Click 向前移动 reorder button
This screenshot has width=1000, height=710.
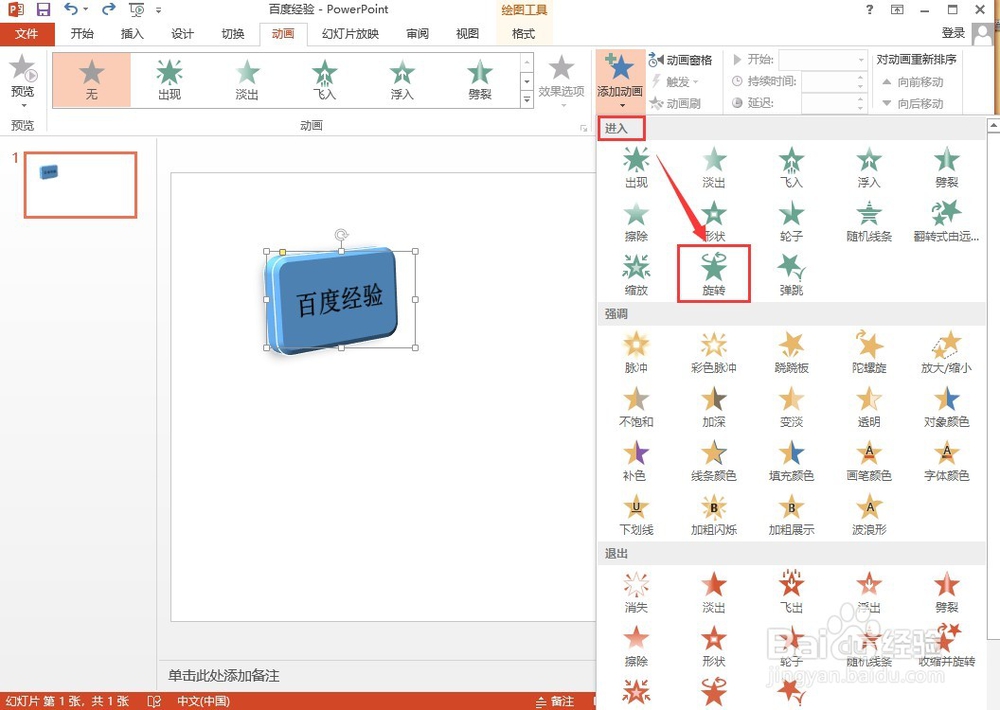(913, 82)
